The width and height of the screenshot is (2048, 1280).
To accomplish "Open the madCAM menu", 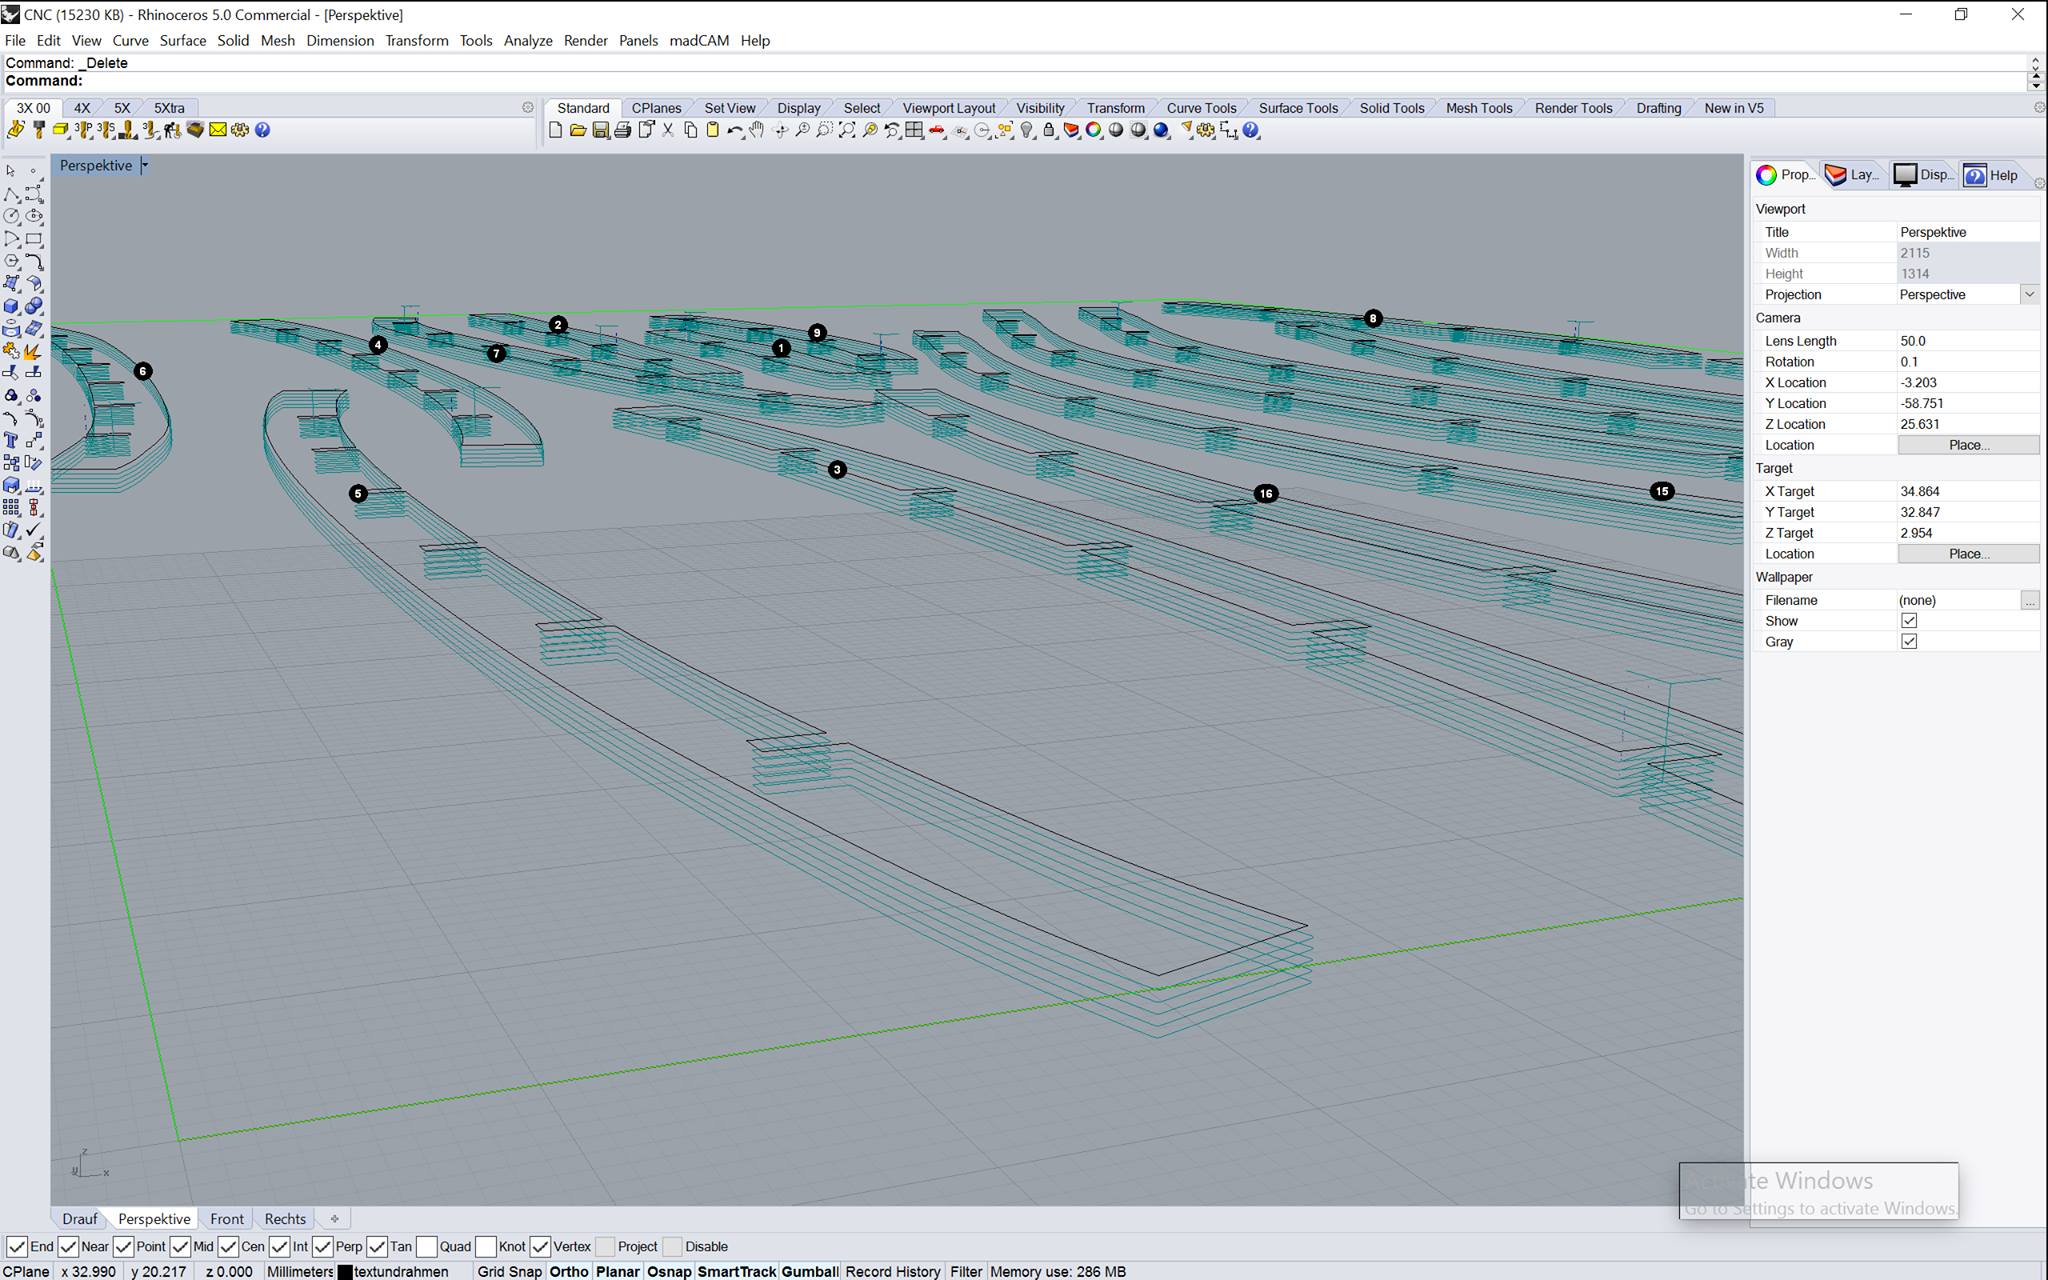I will 699,40.
